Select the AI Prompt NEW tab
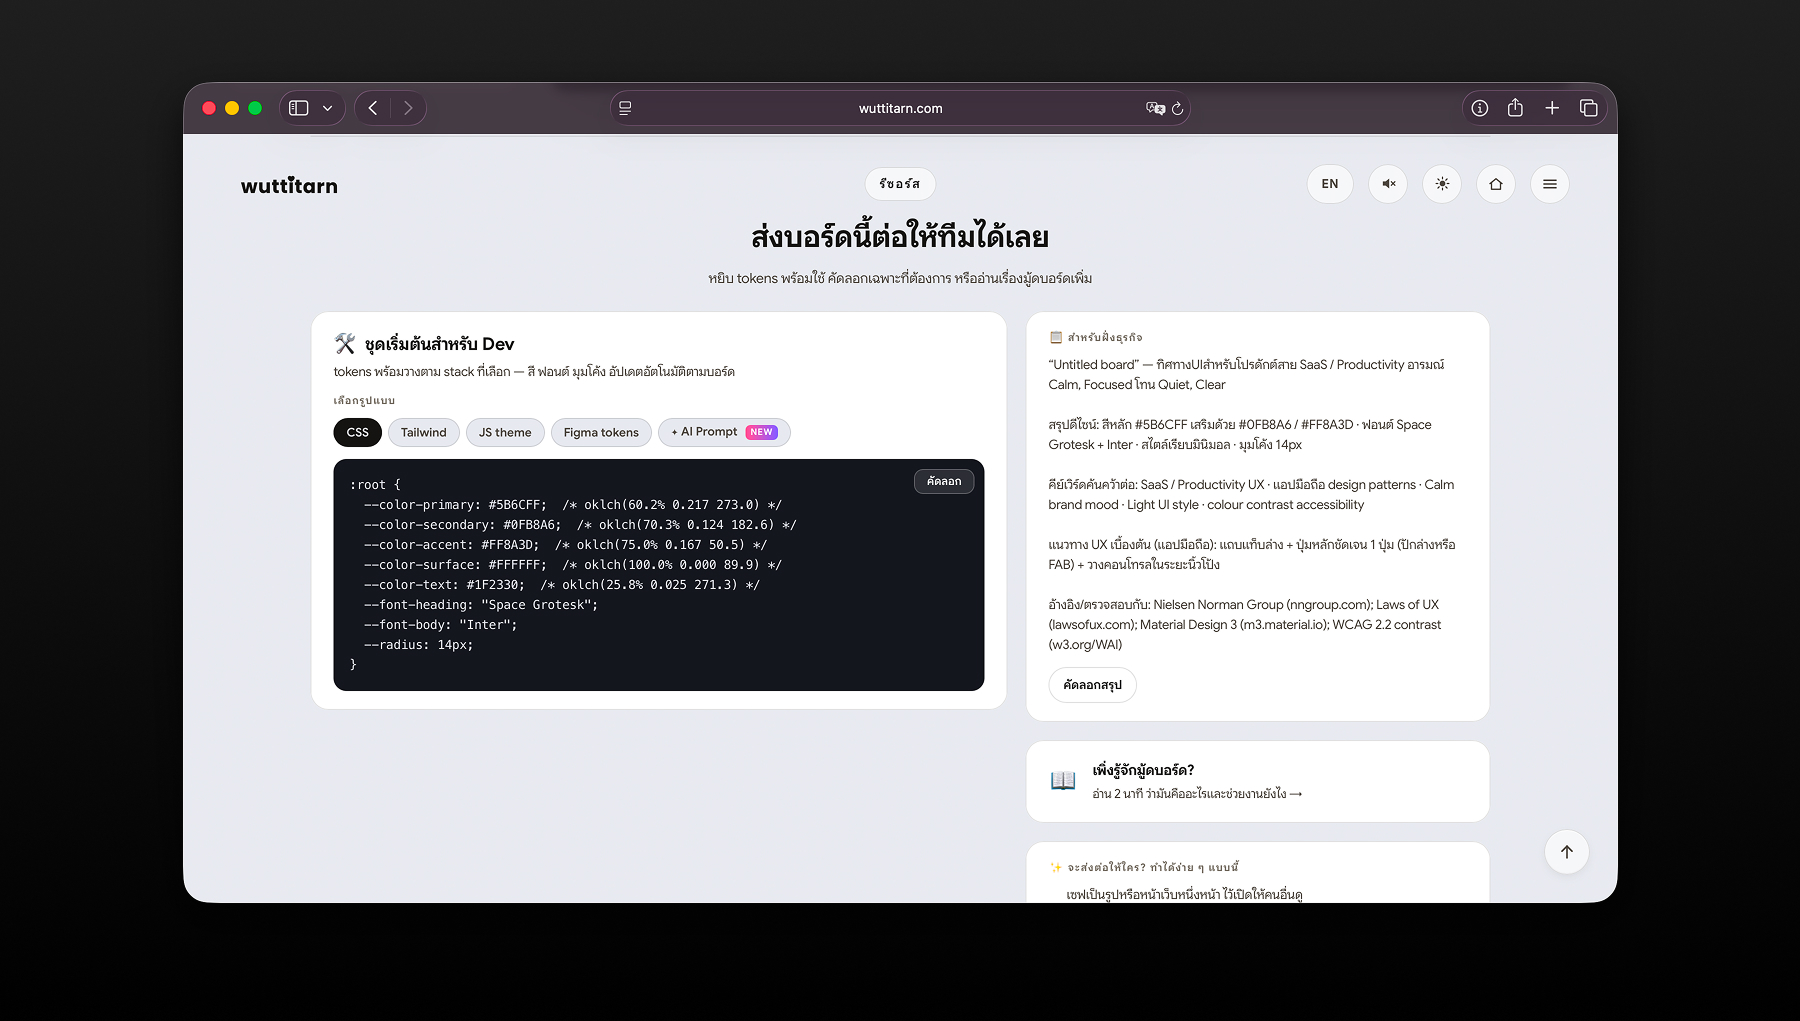 click(724, 432)
